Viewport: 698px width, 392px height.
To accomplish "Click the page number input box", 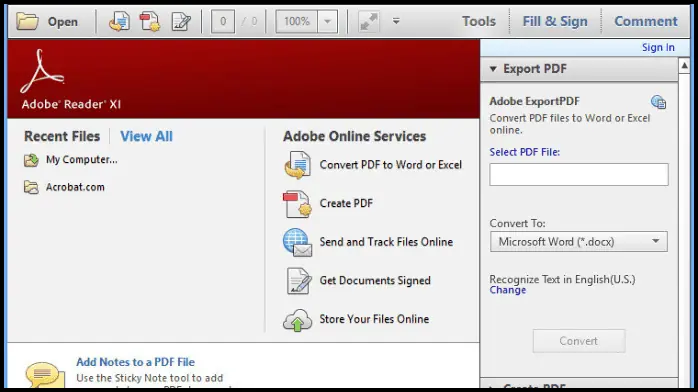I will [223, 21].
